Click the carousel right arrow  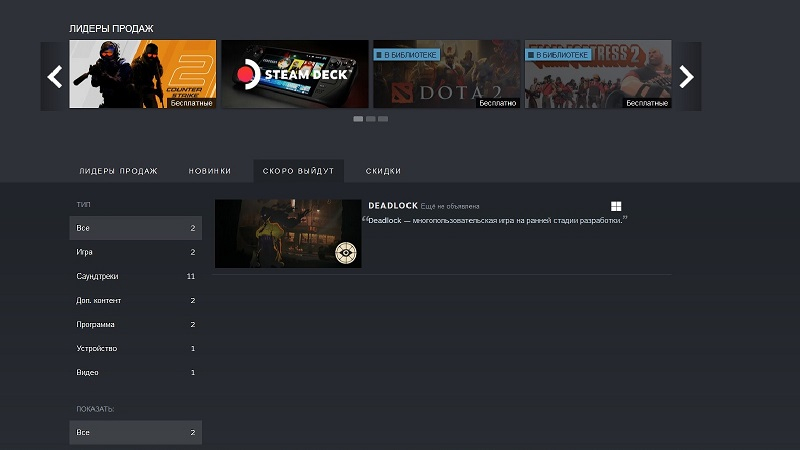tap(686, 76)
